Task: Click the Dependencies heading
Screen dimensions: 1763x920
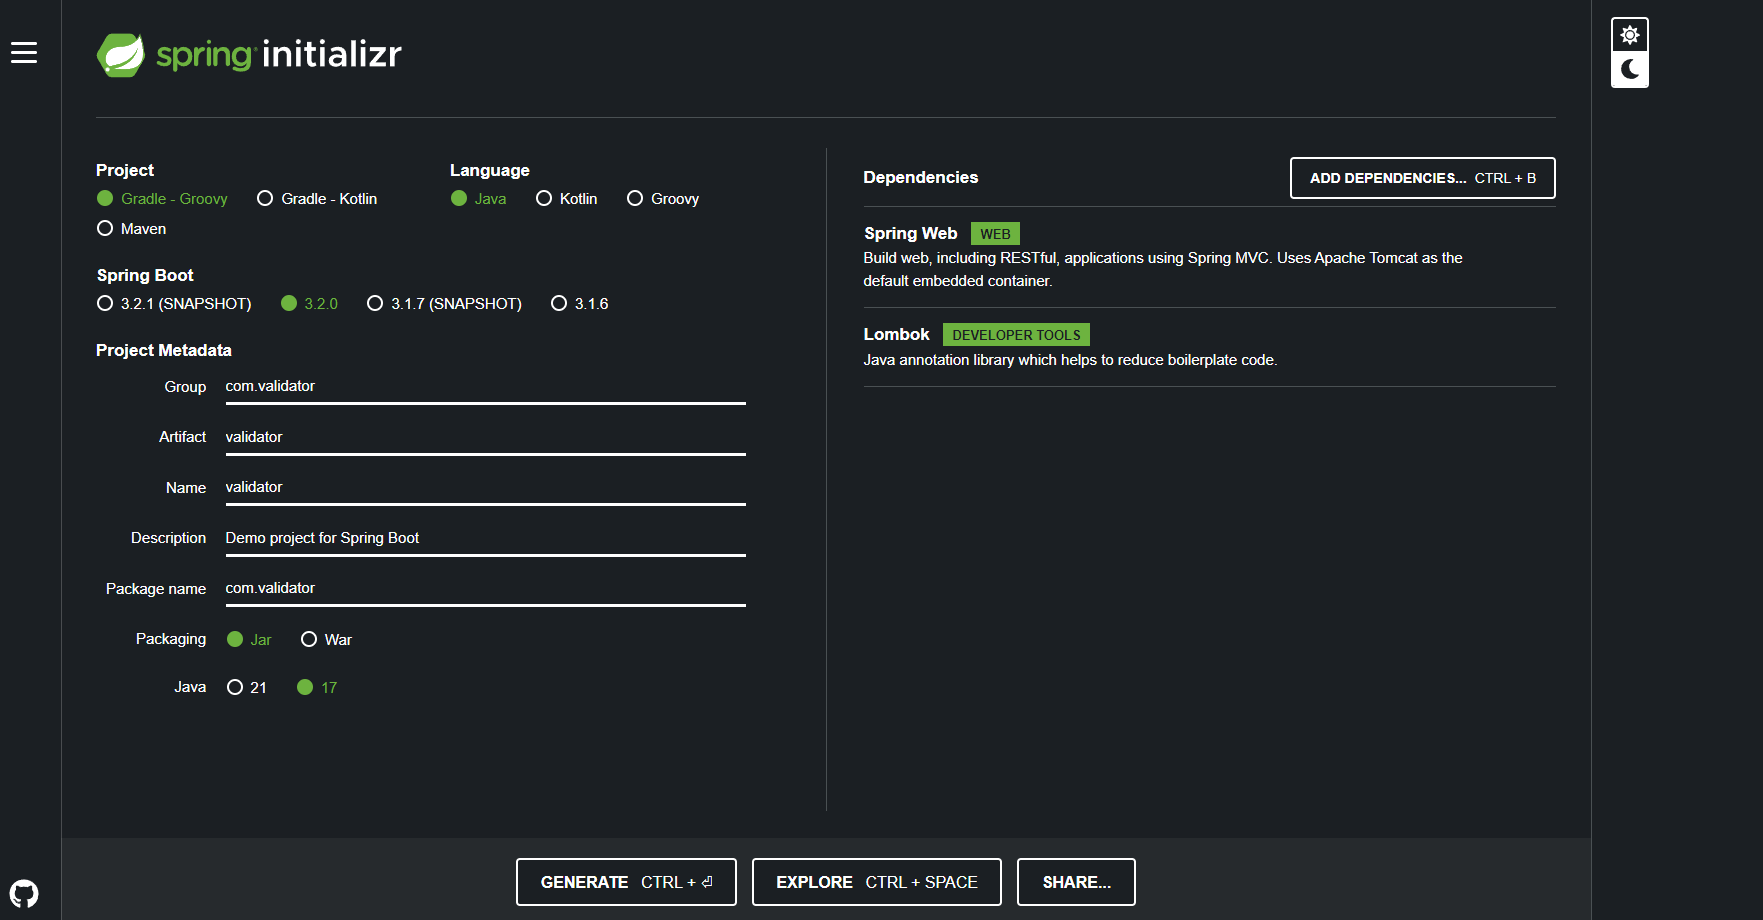Action: tap(920, 178)
